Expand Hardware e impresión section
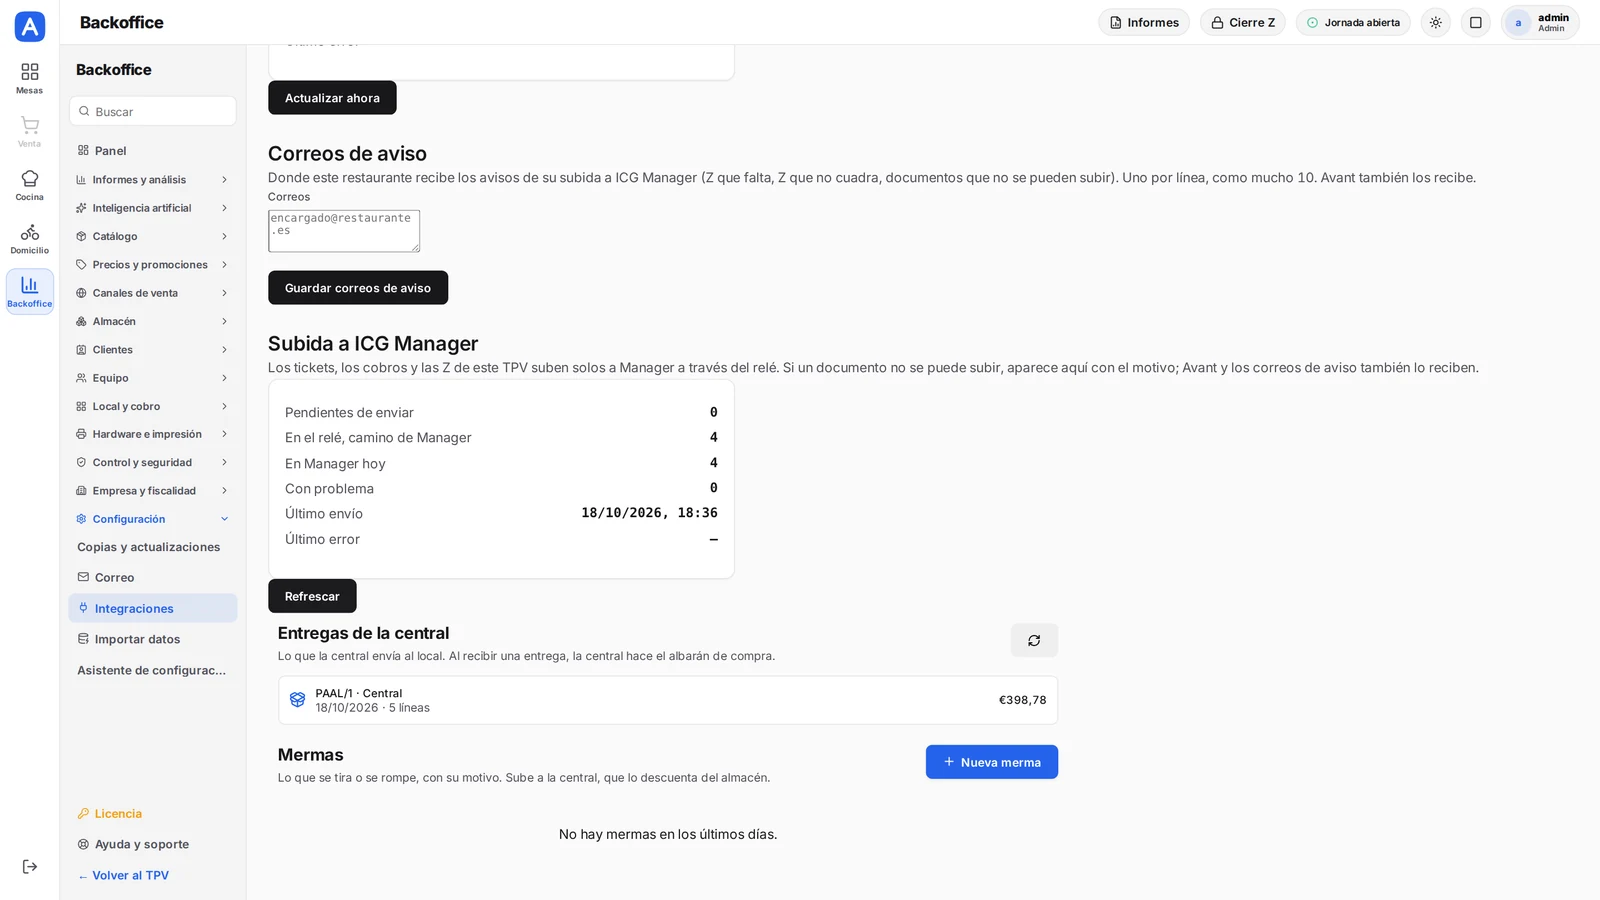 point(153,434)
